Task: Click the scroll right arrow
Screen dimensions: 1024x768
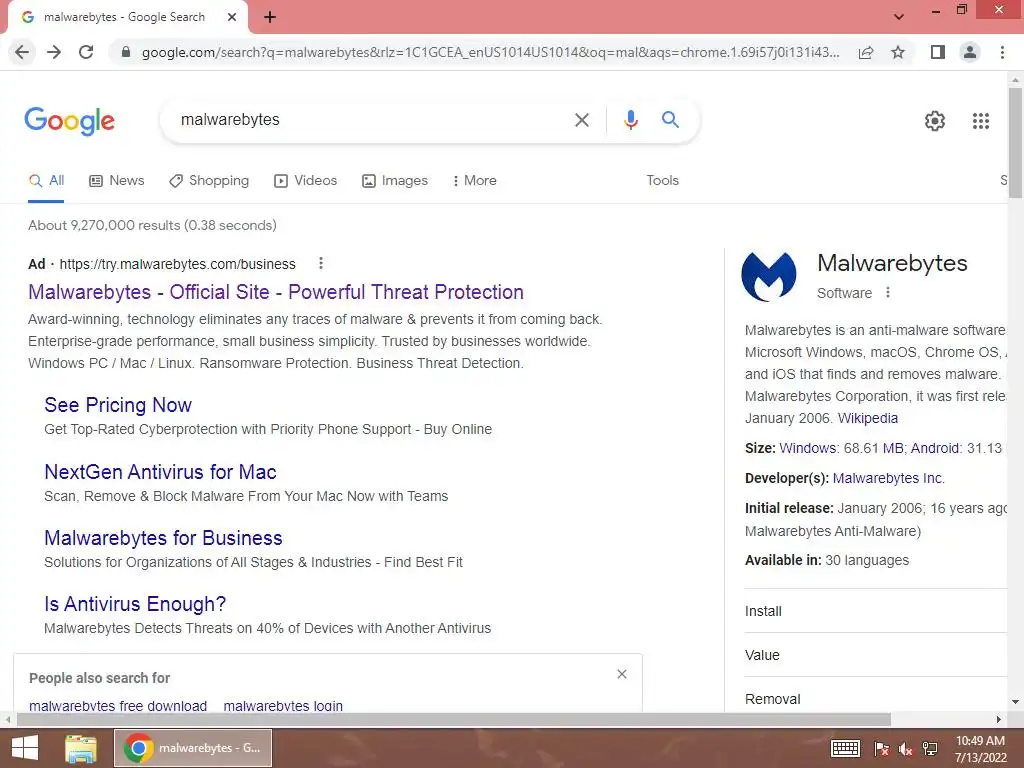Action: tap(998, 719)
